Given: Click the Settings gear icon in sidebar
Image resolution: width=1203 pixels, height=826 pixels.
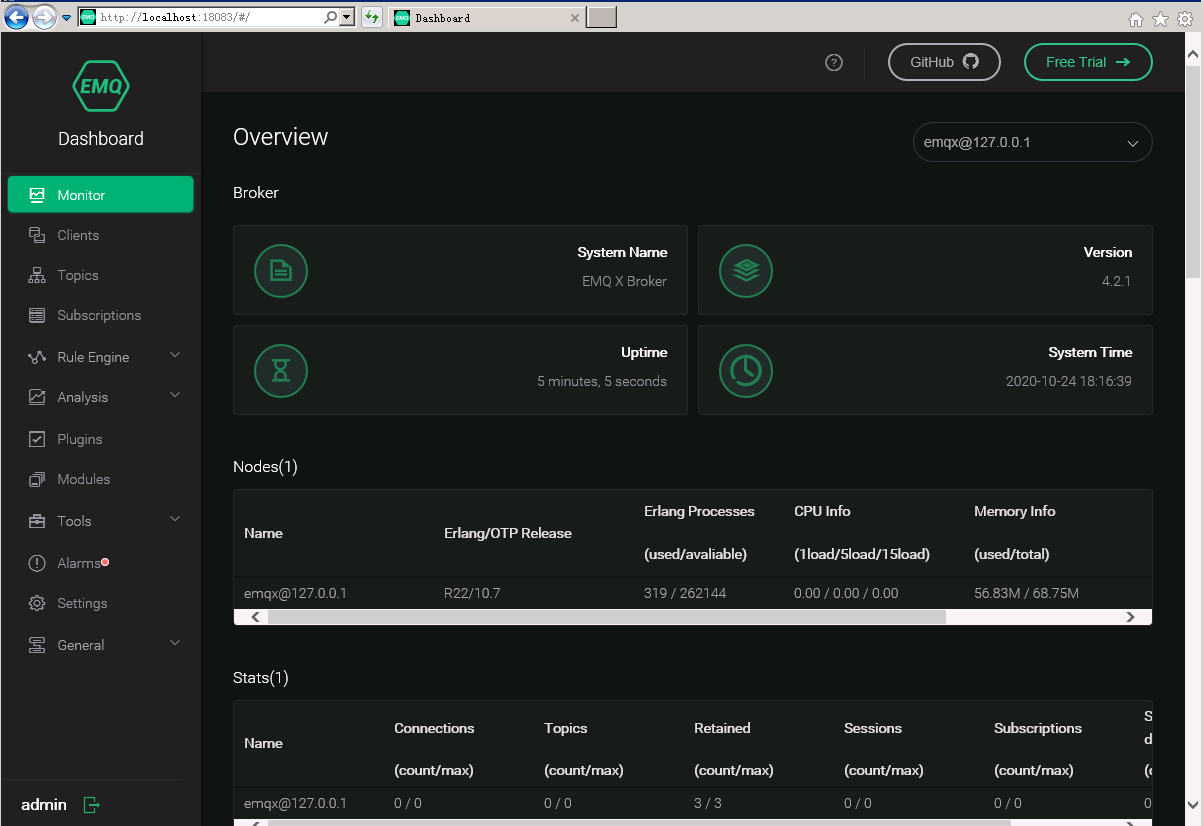Looking at the screenshot, I should click(37, 603).
